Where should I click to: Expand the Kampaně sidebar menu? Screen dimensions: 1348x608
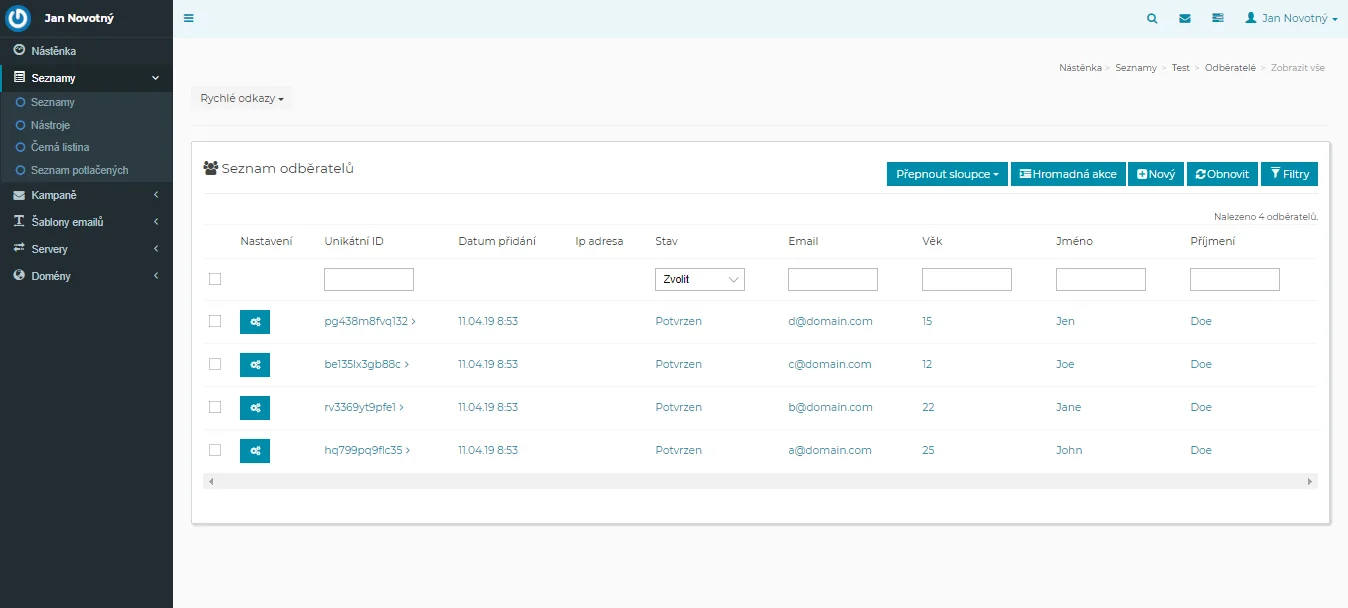[86, 195]
